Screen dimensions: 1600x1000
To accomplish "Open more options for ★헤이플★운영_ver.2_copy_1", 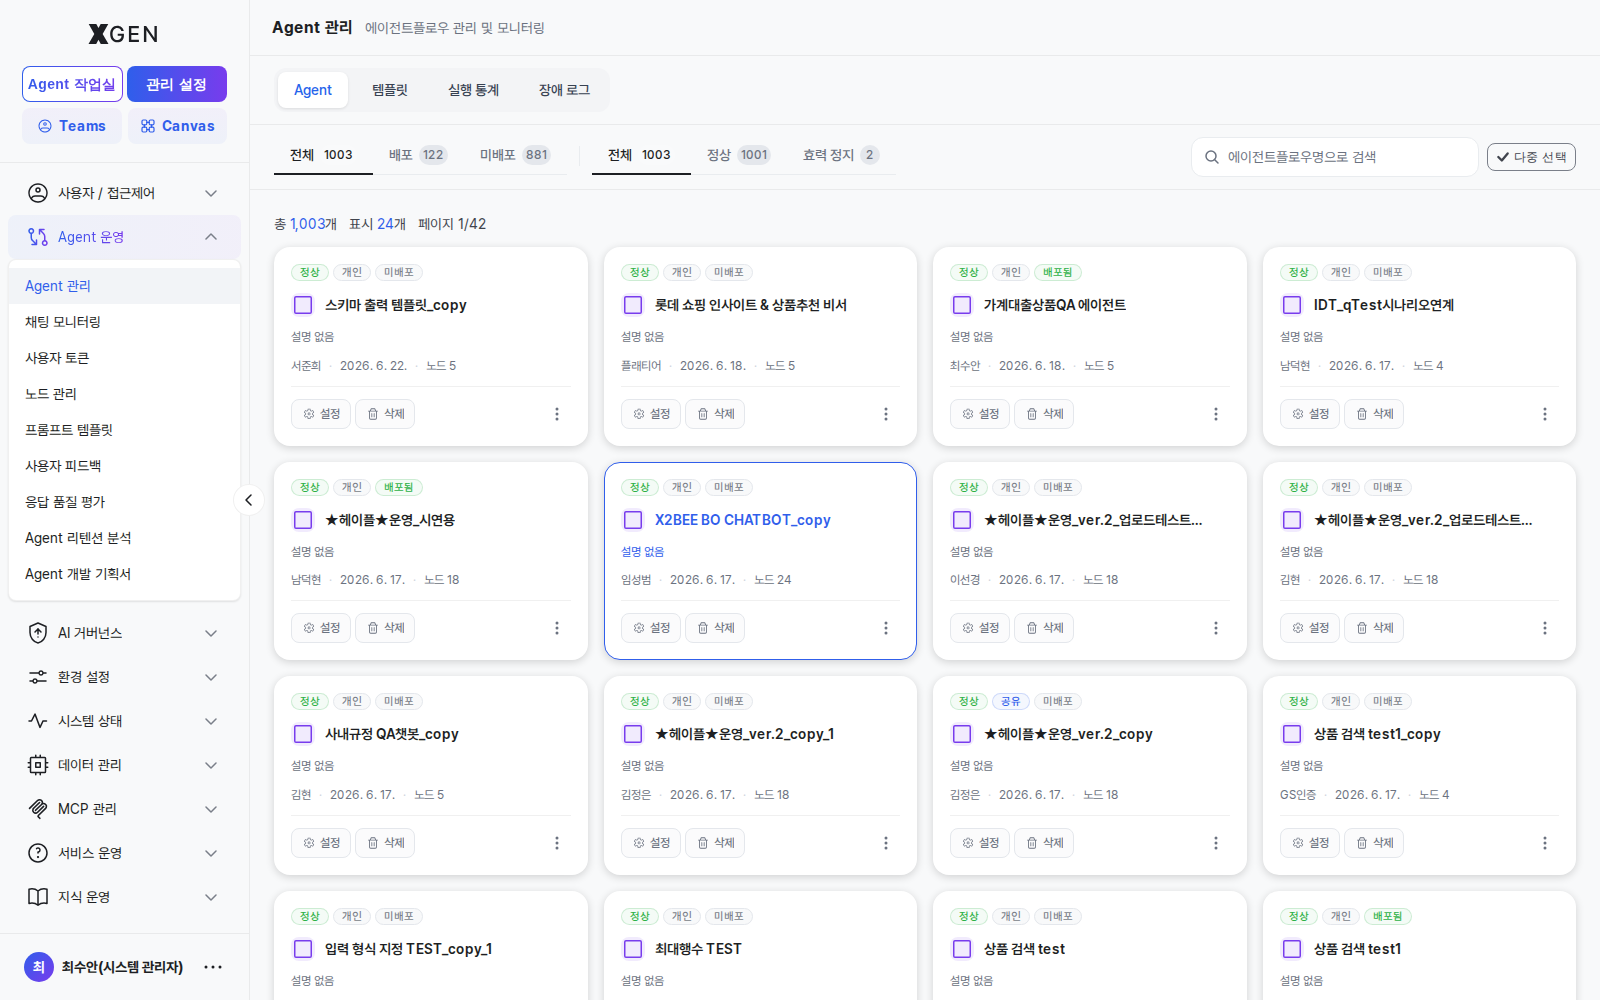I will click(x=886, y=843).
